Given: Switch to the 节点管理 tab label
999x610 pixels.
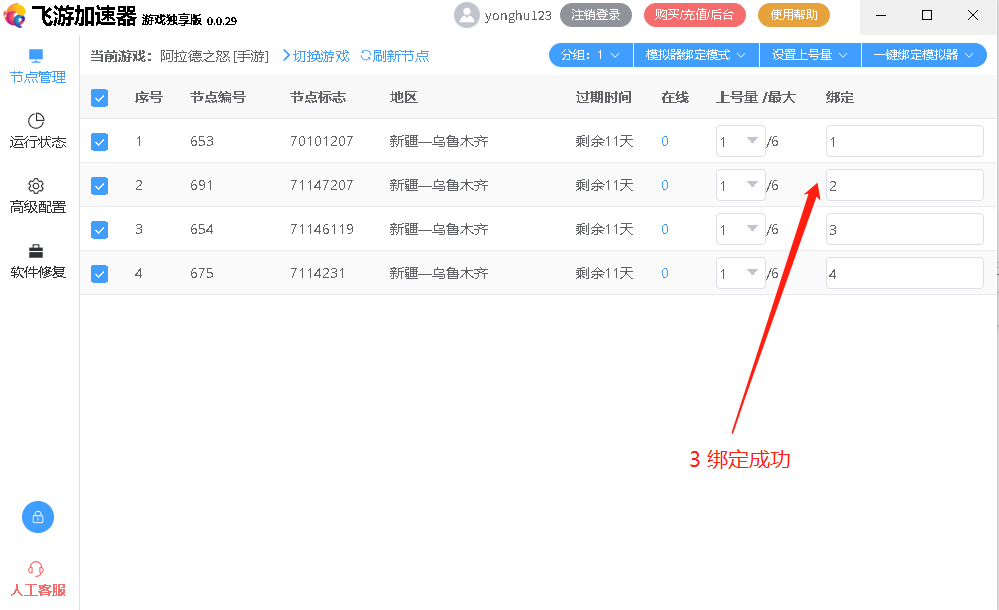Looking at the screenshot, I should click(38, 77).
